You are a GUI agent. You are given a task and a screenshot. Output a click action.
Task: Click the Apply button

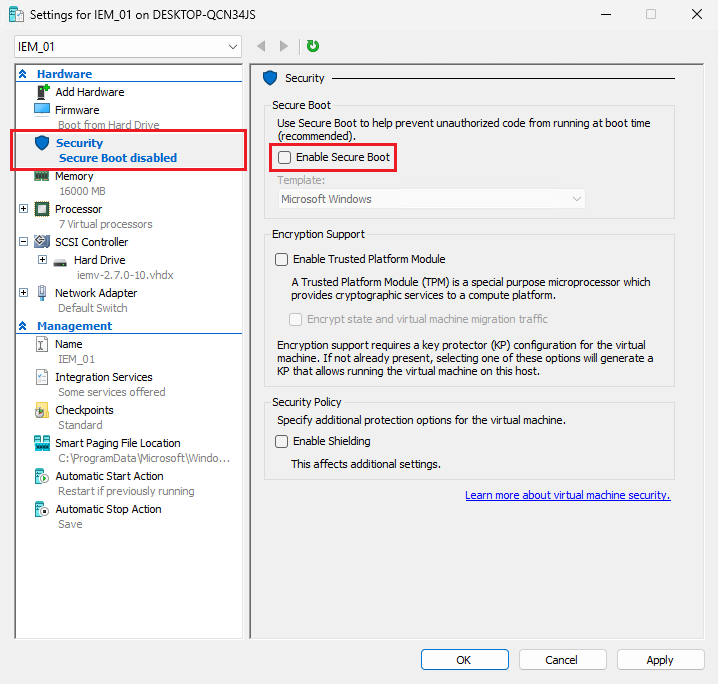pos(660,660)
